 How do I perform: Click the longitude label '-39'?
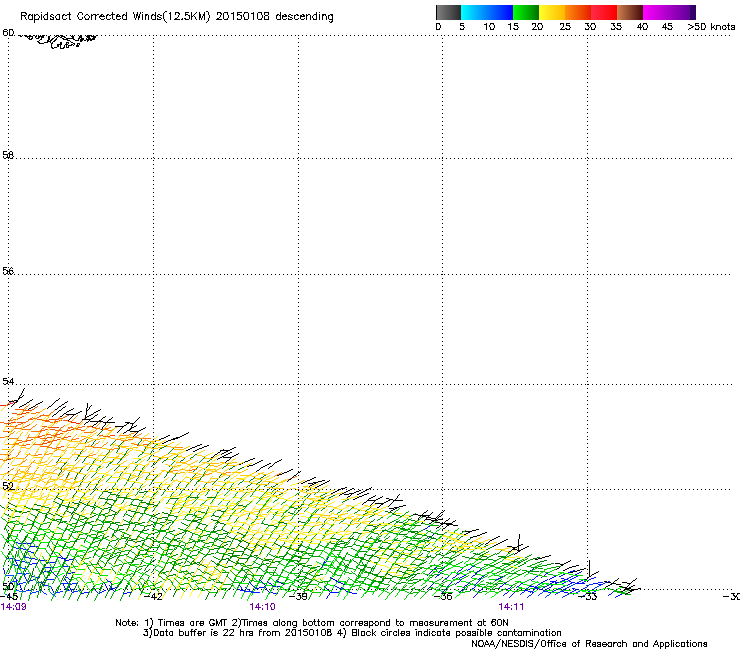point(298,597)
